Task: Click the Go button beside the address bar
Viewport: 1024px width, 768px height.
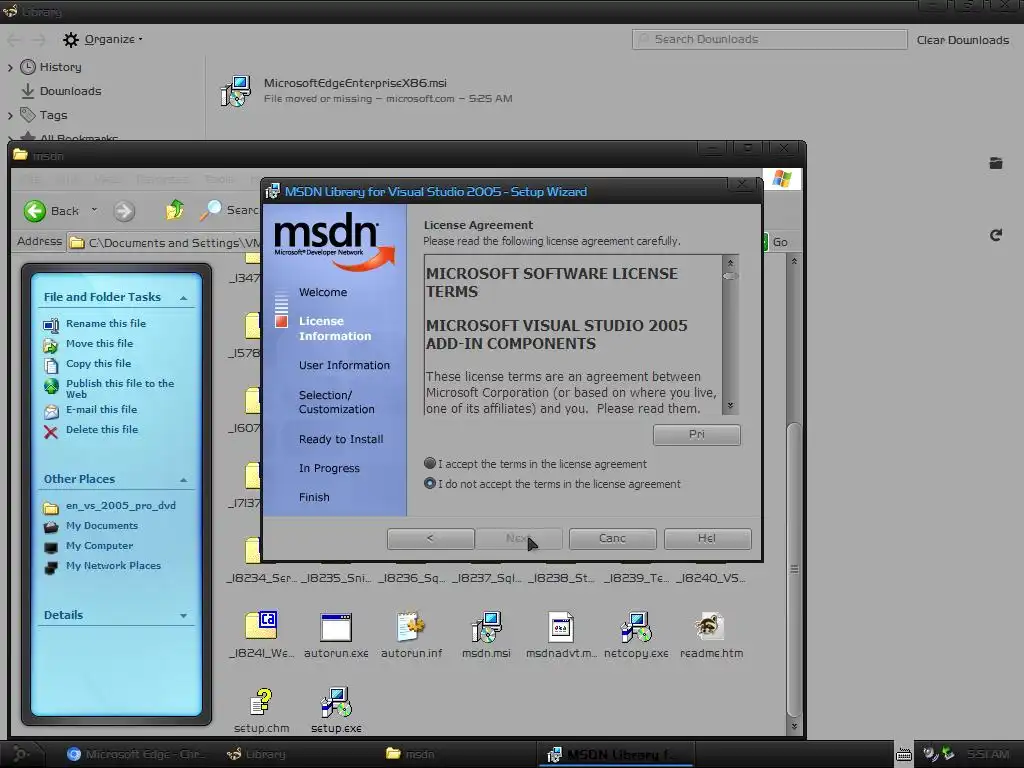Action: coord(776,242)
